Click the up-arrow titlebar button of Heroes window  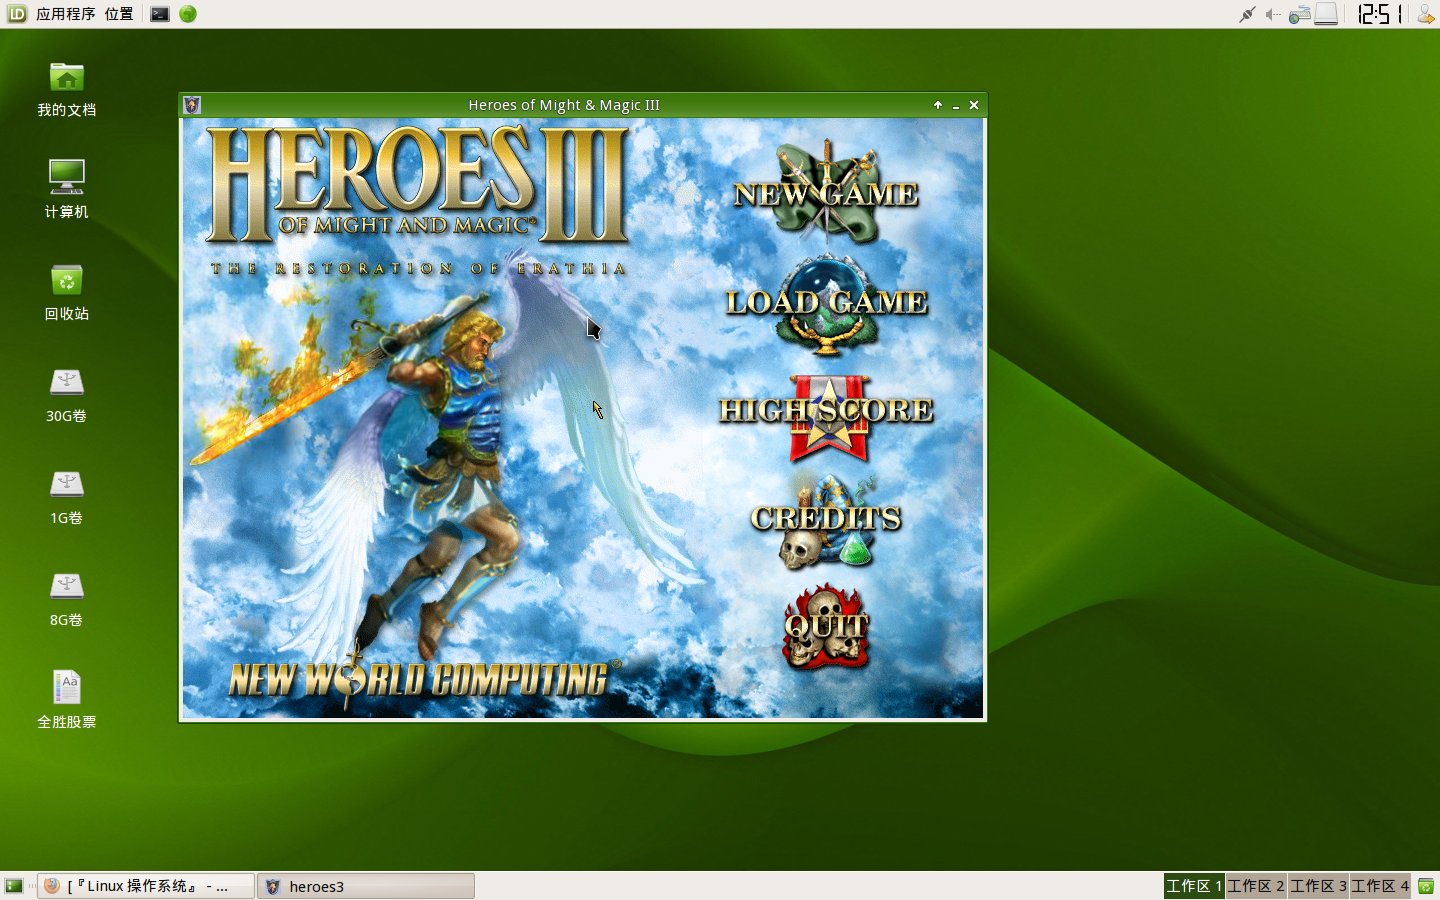pyautogui.click(x=938, y=105)
